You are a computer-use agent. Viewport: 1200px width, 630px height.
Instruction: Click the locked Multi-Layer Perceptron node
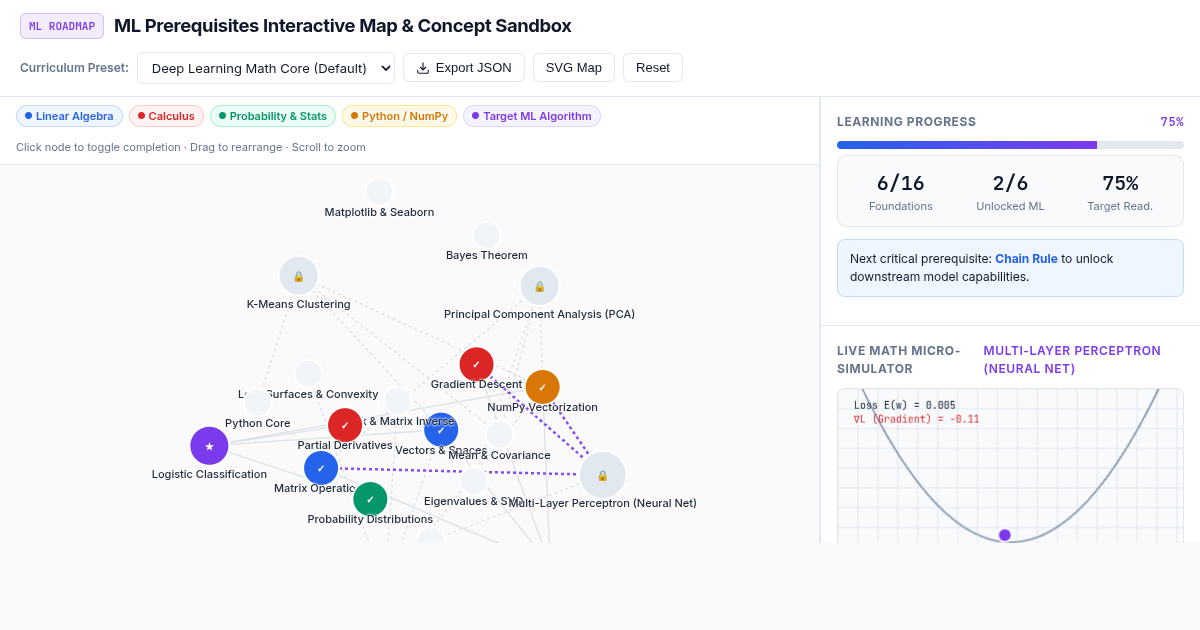(602, 475)
